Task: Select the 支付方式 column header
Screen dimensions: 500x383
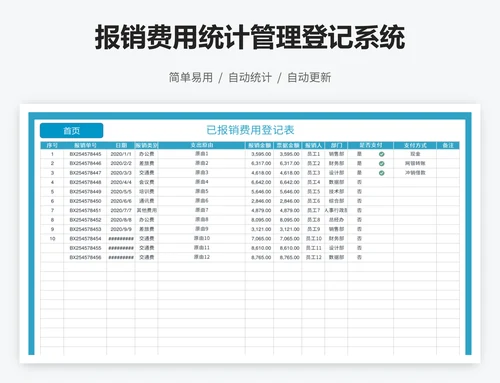Action: (415, 145)
